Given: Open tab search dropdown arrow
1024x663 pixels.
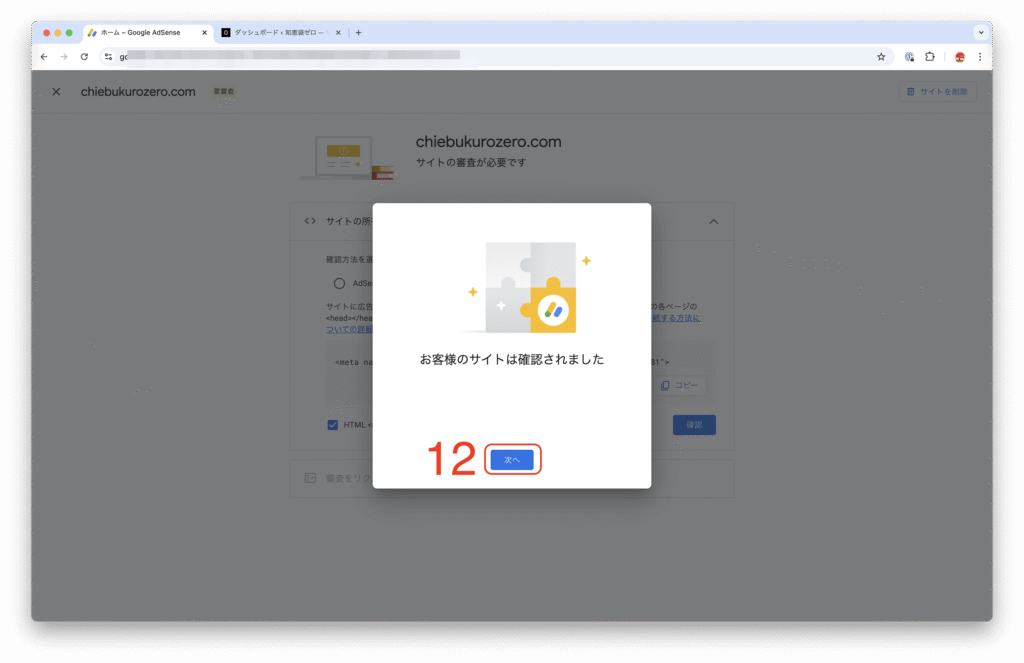Looking at the screenshot, I should (981, 33).
